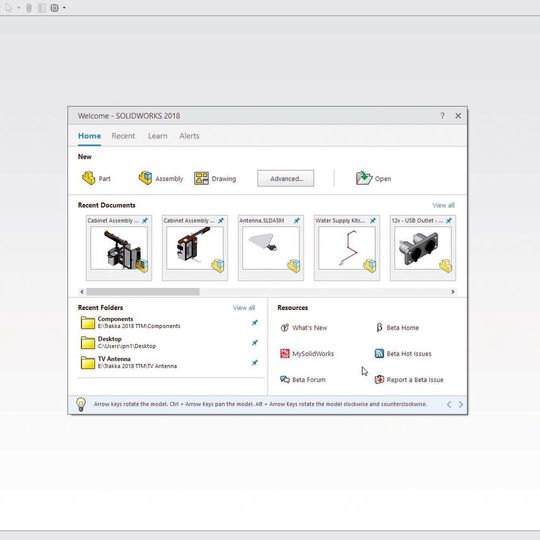Create a new Part document
Image resolution: width=540 pixels, height=540 pixels.
click(x=96, y=178)
